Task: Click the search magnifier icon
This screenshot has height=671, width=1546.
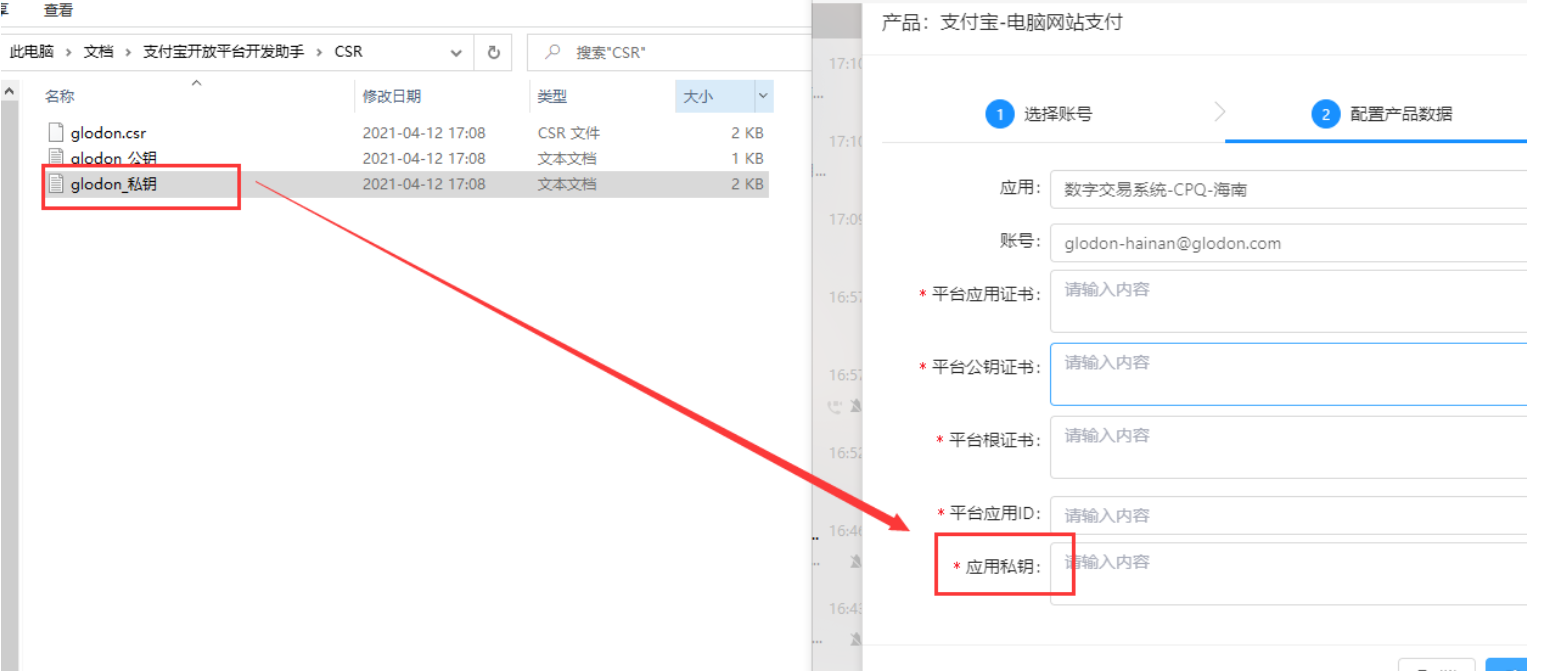Action: pos(551,52)
